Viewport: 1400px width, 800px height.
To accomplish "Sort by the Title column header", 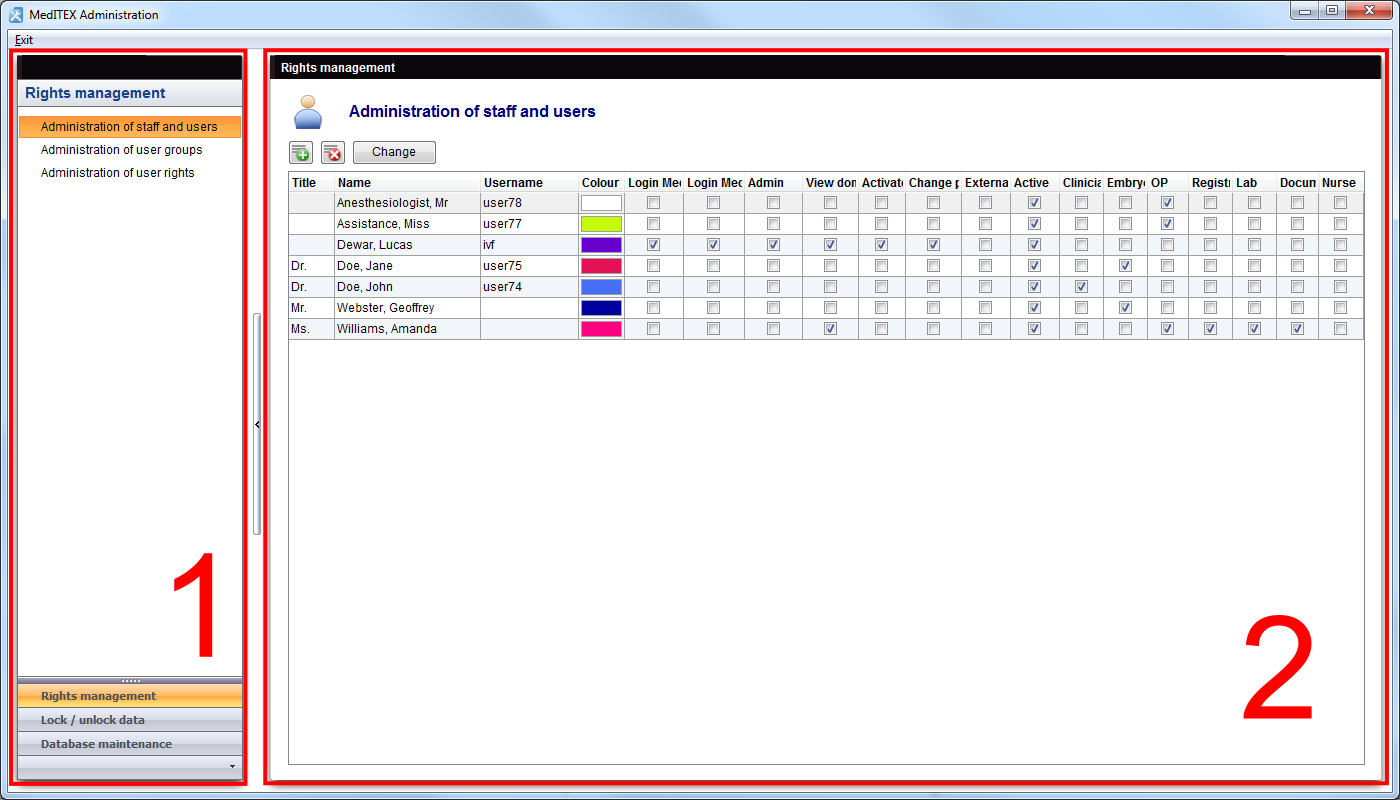I will coord(311,183).
